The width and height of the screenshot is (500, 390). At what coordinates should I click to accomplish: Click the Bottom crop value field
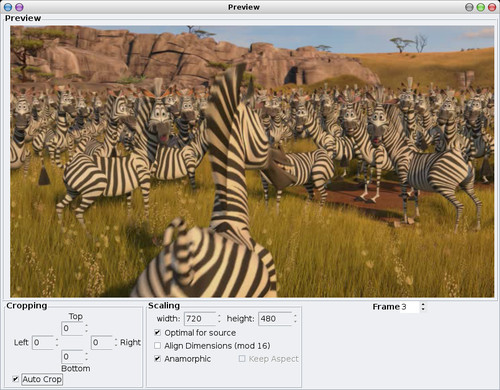[x=72, y=356]
